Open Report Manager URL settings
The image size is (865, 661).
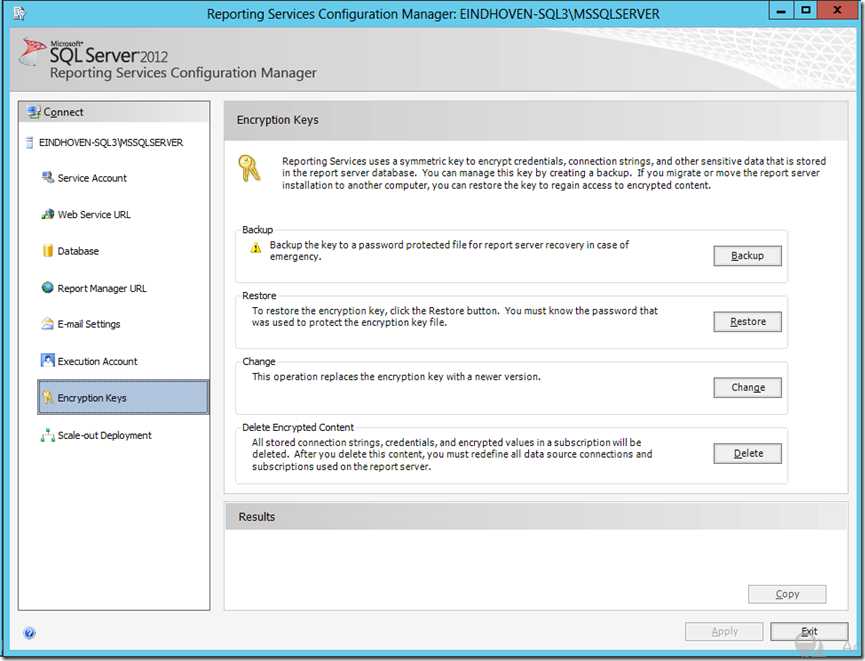coord(102,288)
